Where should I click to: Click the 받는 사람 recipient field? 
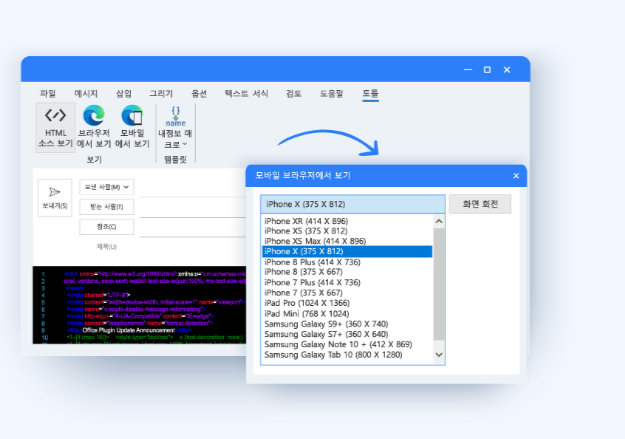[193, 208]
